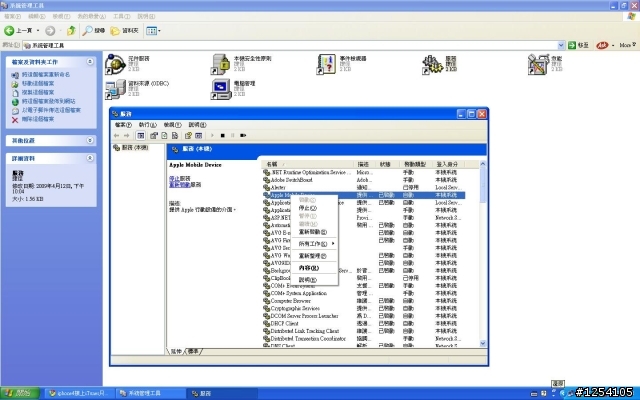Click the Stop Service square icon
The width and height of the screenshot is (640, 400).
[x=222, y=136]
